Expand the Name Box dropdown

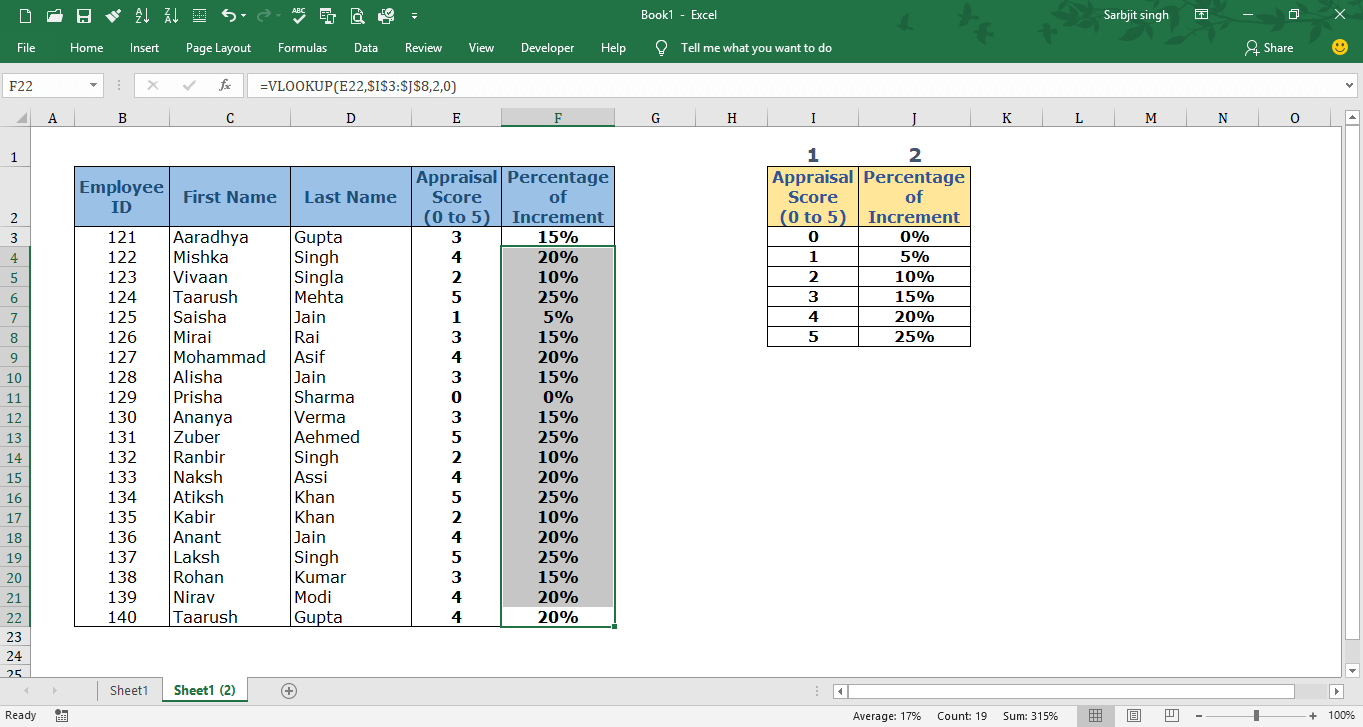pyautogui.click(x=93, y=86)
